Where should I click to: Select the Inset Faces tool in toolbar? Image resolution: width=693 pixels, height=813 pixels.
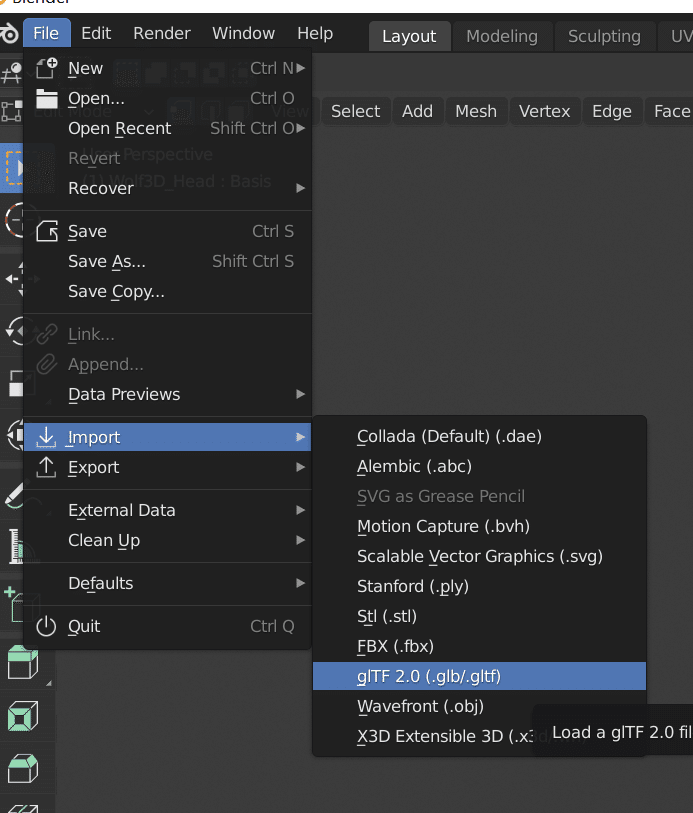(x=22, y=716)
